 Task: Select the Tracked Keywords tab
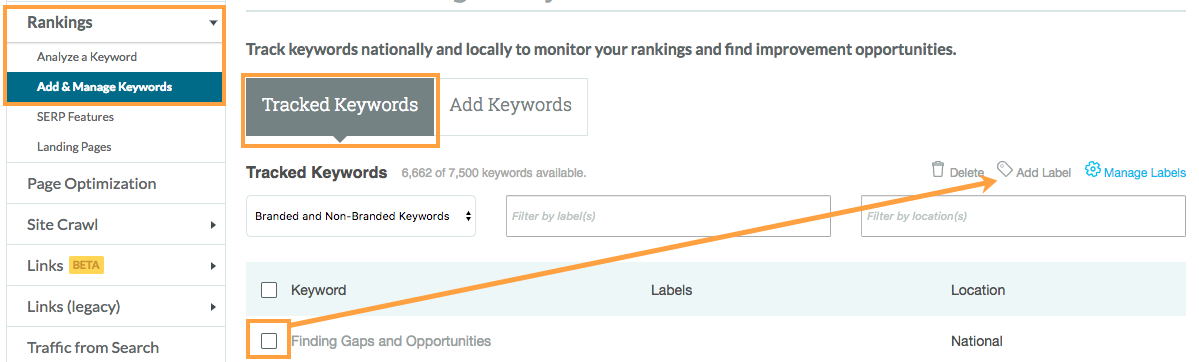(x=340, y=106)
